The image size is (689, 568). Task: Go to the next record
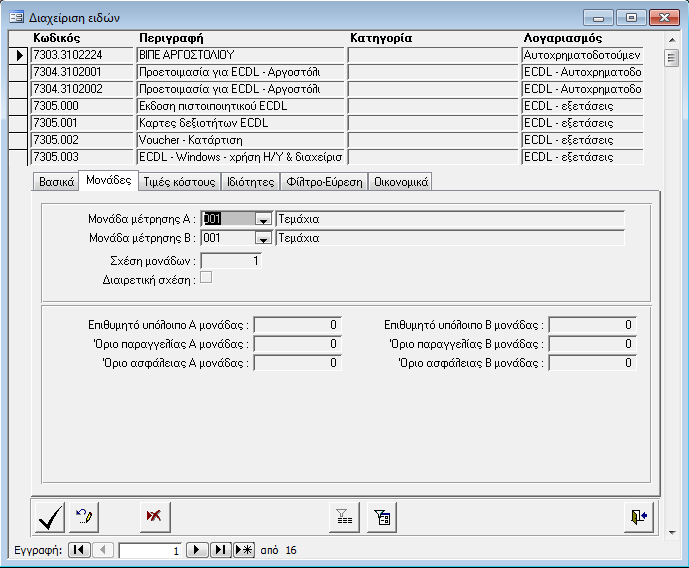pyautogui.click(x=197, y=550)
